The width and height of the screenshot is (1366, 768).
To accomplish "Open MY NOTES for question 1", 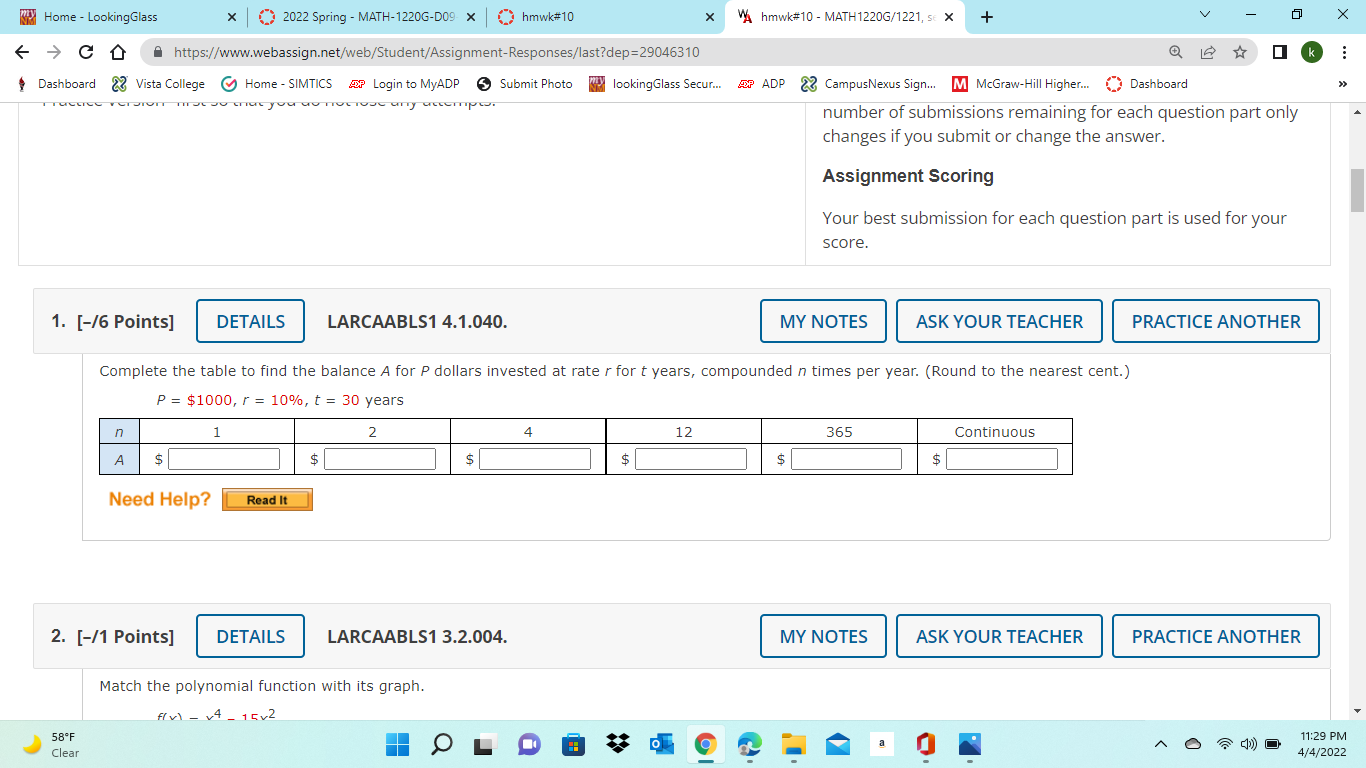I will [x=823, y=321].
